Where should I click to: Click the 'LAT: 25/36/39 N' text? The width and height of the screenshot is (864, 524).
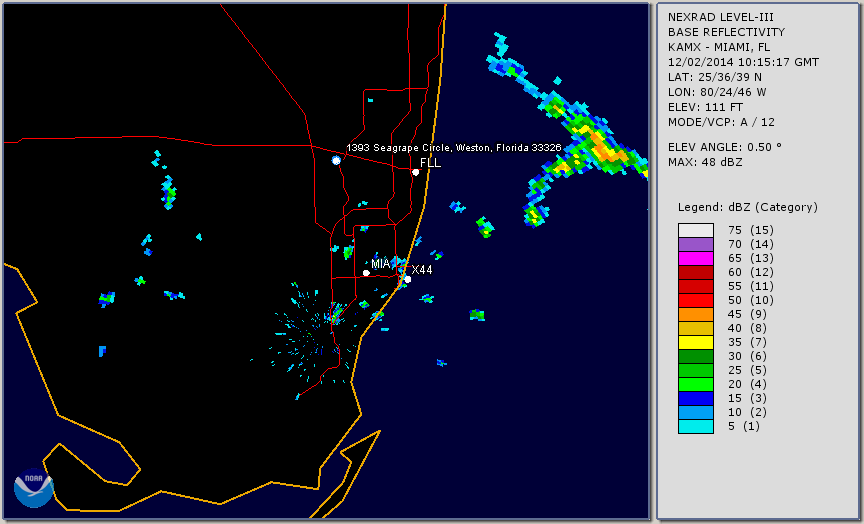715,77
